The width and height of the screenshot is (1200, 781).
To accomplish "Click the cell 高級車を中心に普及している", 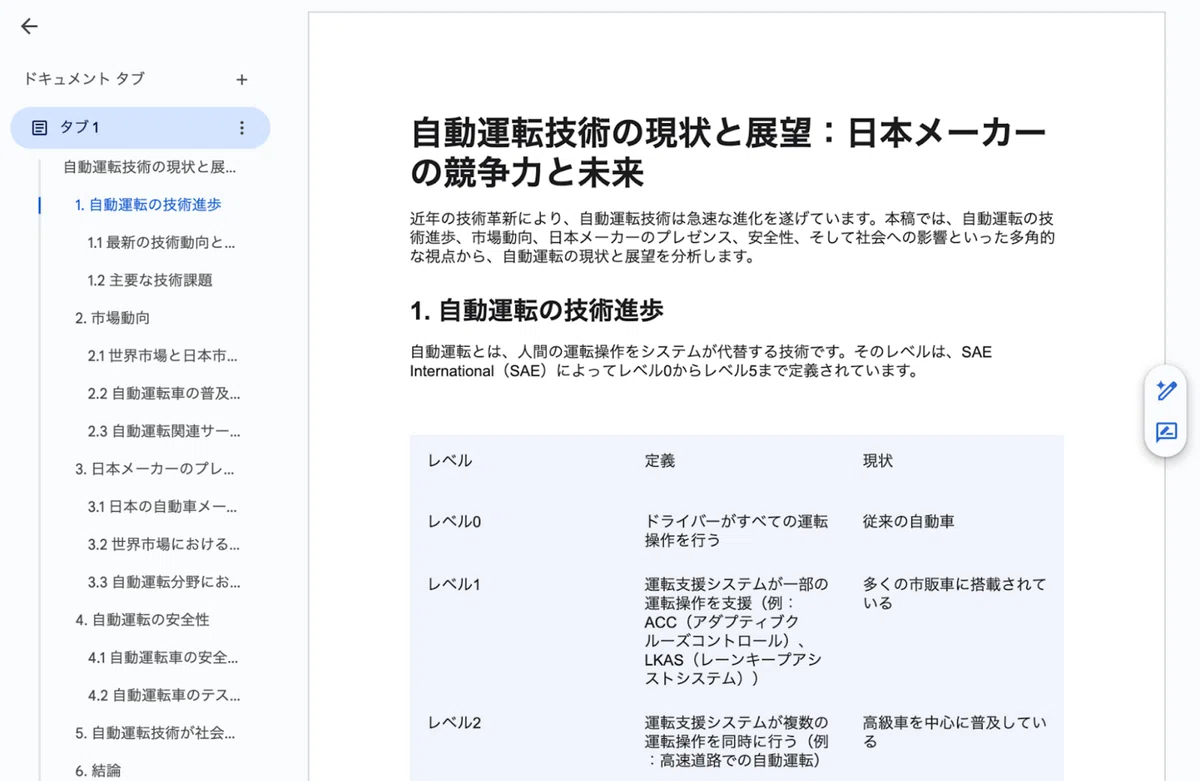I will pyautogui.click(x=955, y=732).
